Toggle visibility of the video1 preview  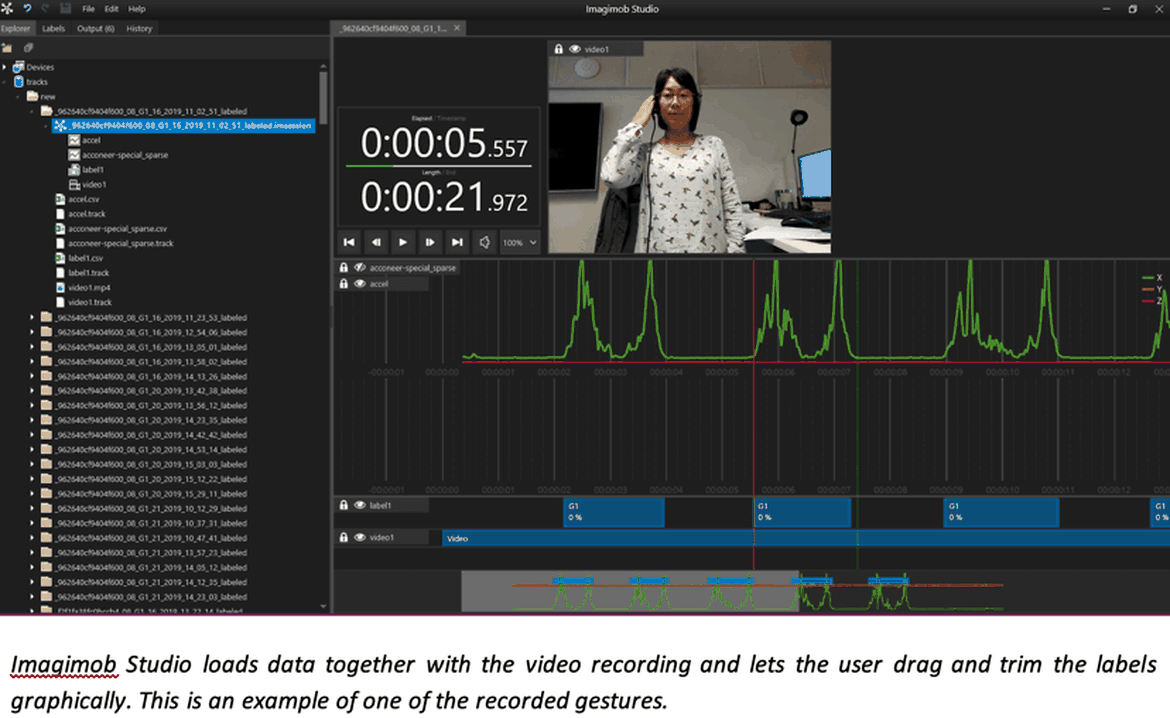[575, 49]
